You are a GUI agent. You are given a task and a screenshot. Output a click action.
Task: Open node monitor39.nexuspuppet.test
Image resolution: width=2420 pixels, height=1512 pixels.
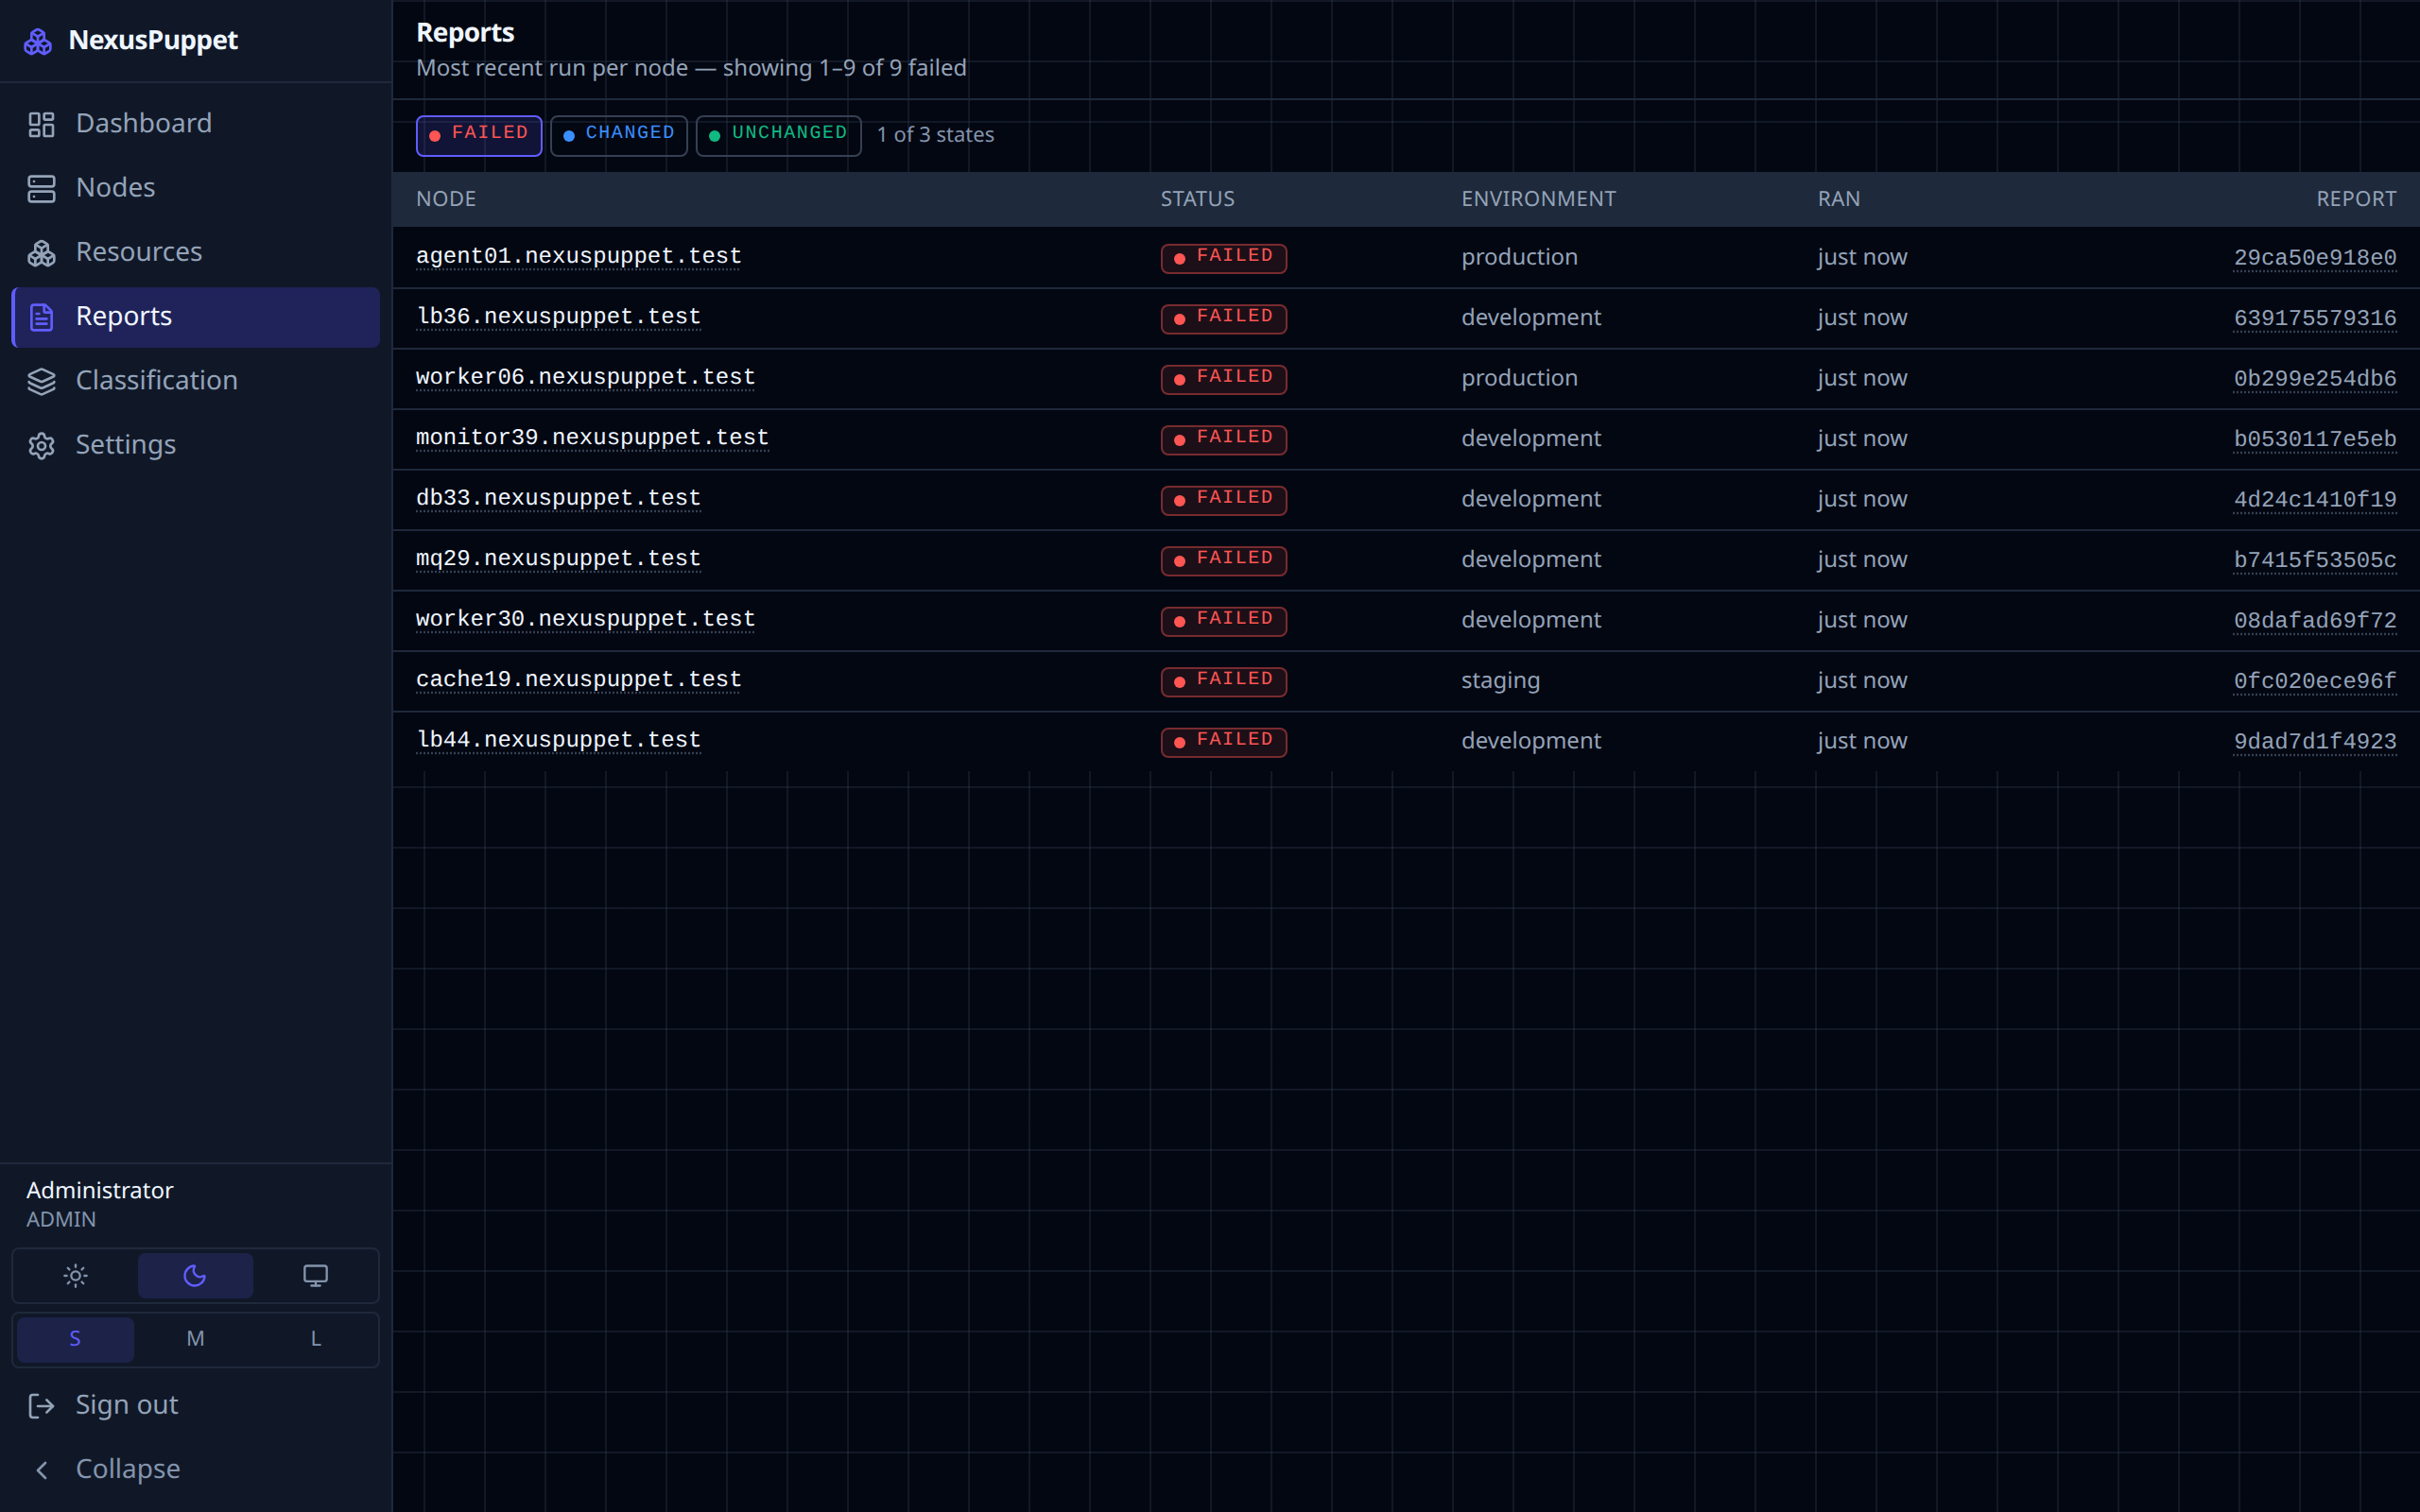coord(592,438)
